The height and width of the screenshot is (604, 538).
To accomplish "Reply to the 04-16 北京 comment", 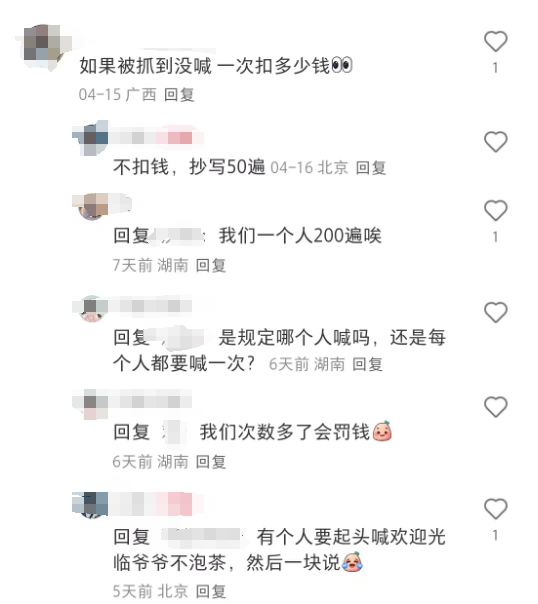I will (x=371, y=168).
